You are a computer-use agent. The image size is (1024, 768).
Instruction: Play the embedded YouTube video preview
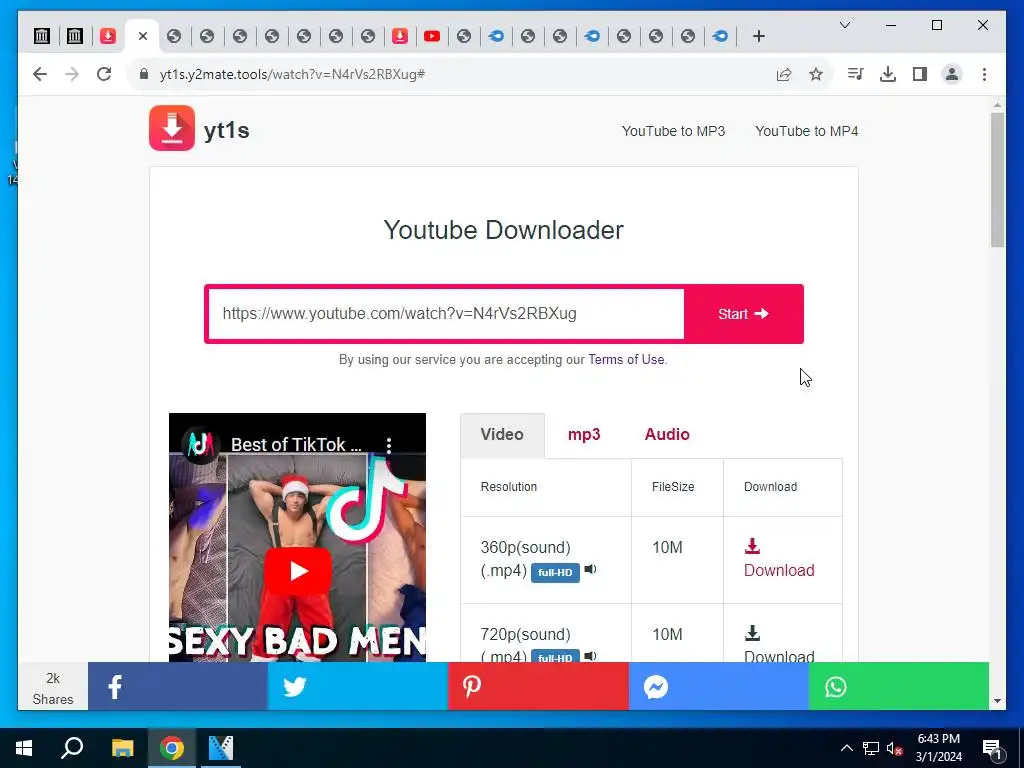[x=298, y=571]
